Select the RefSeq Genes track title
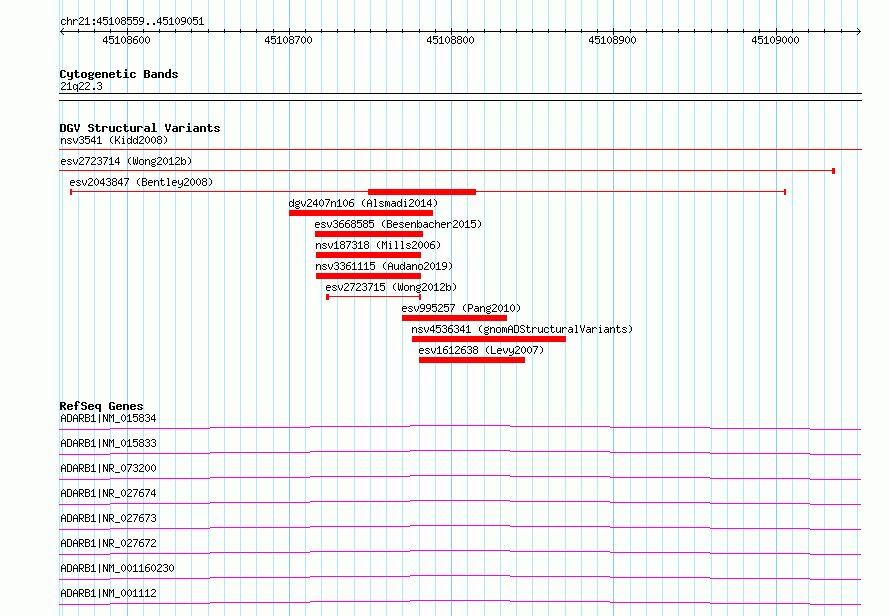This screenshot has width=890, height=616. 102,406
